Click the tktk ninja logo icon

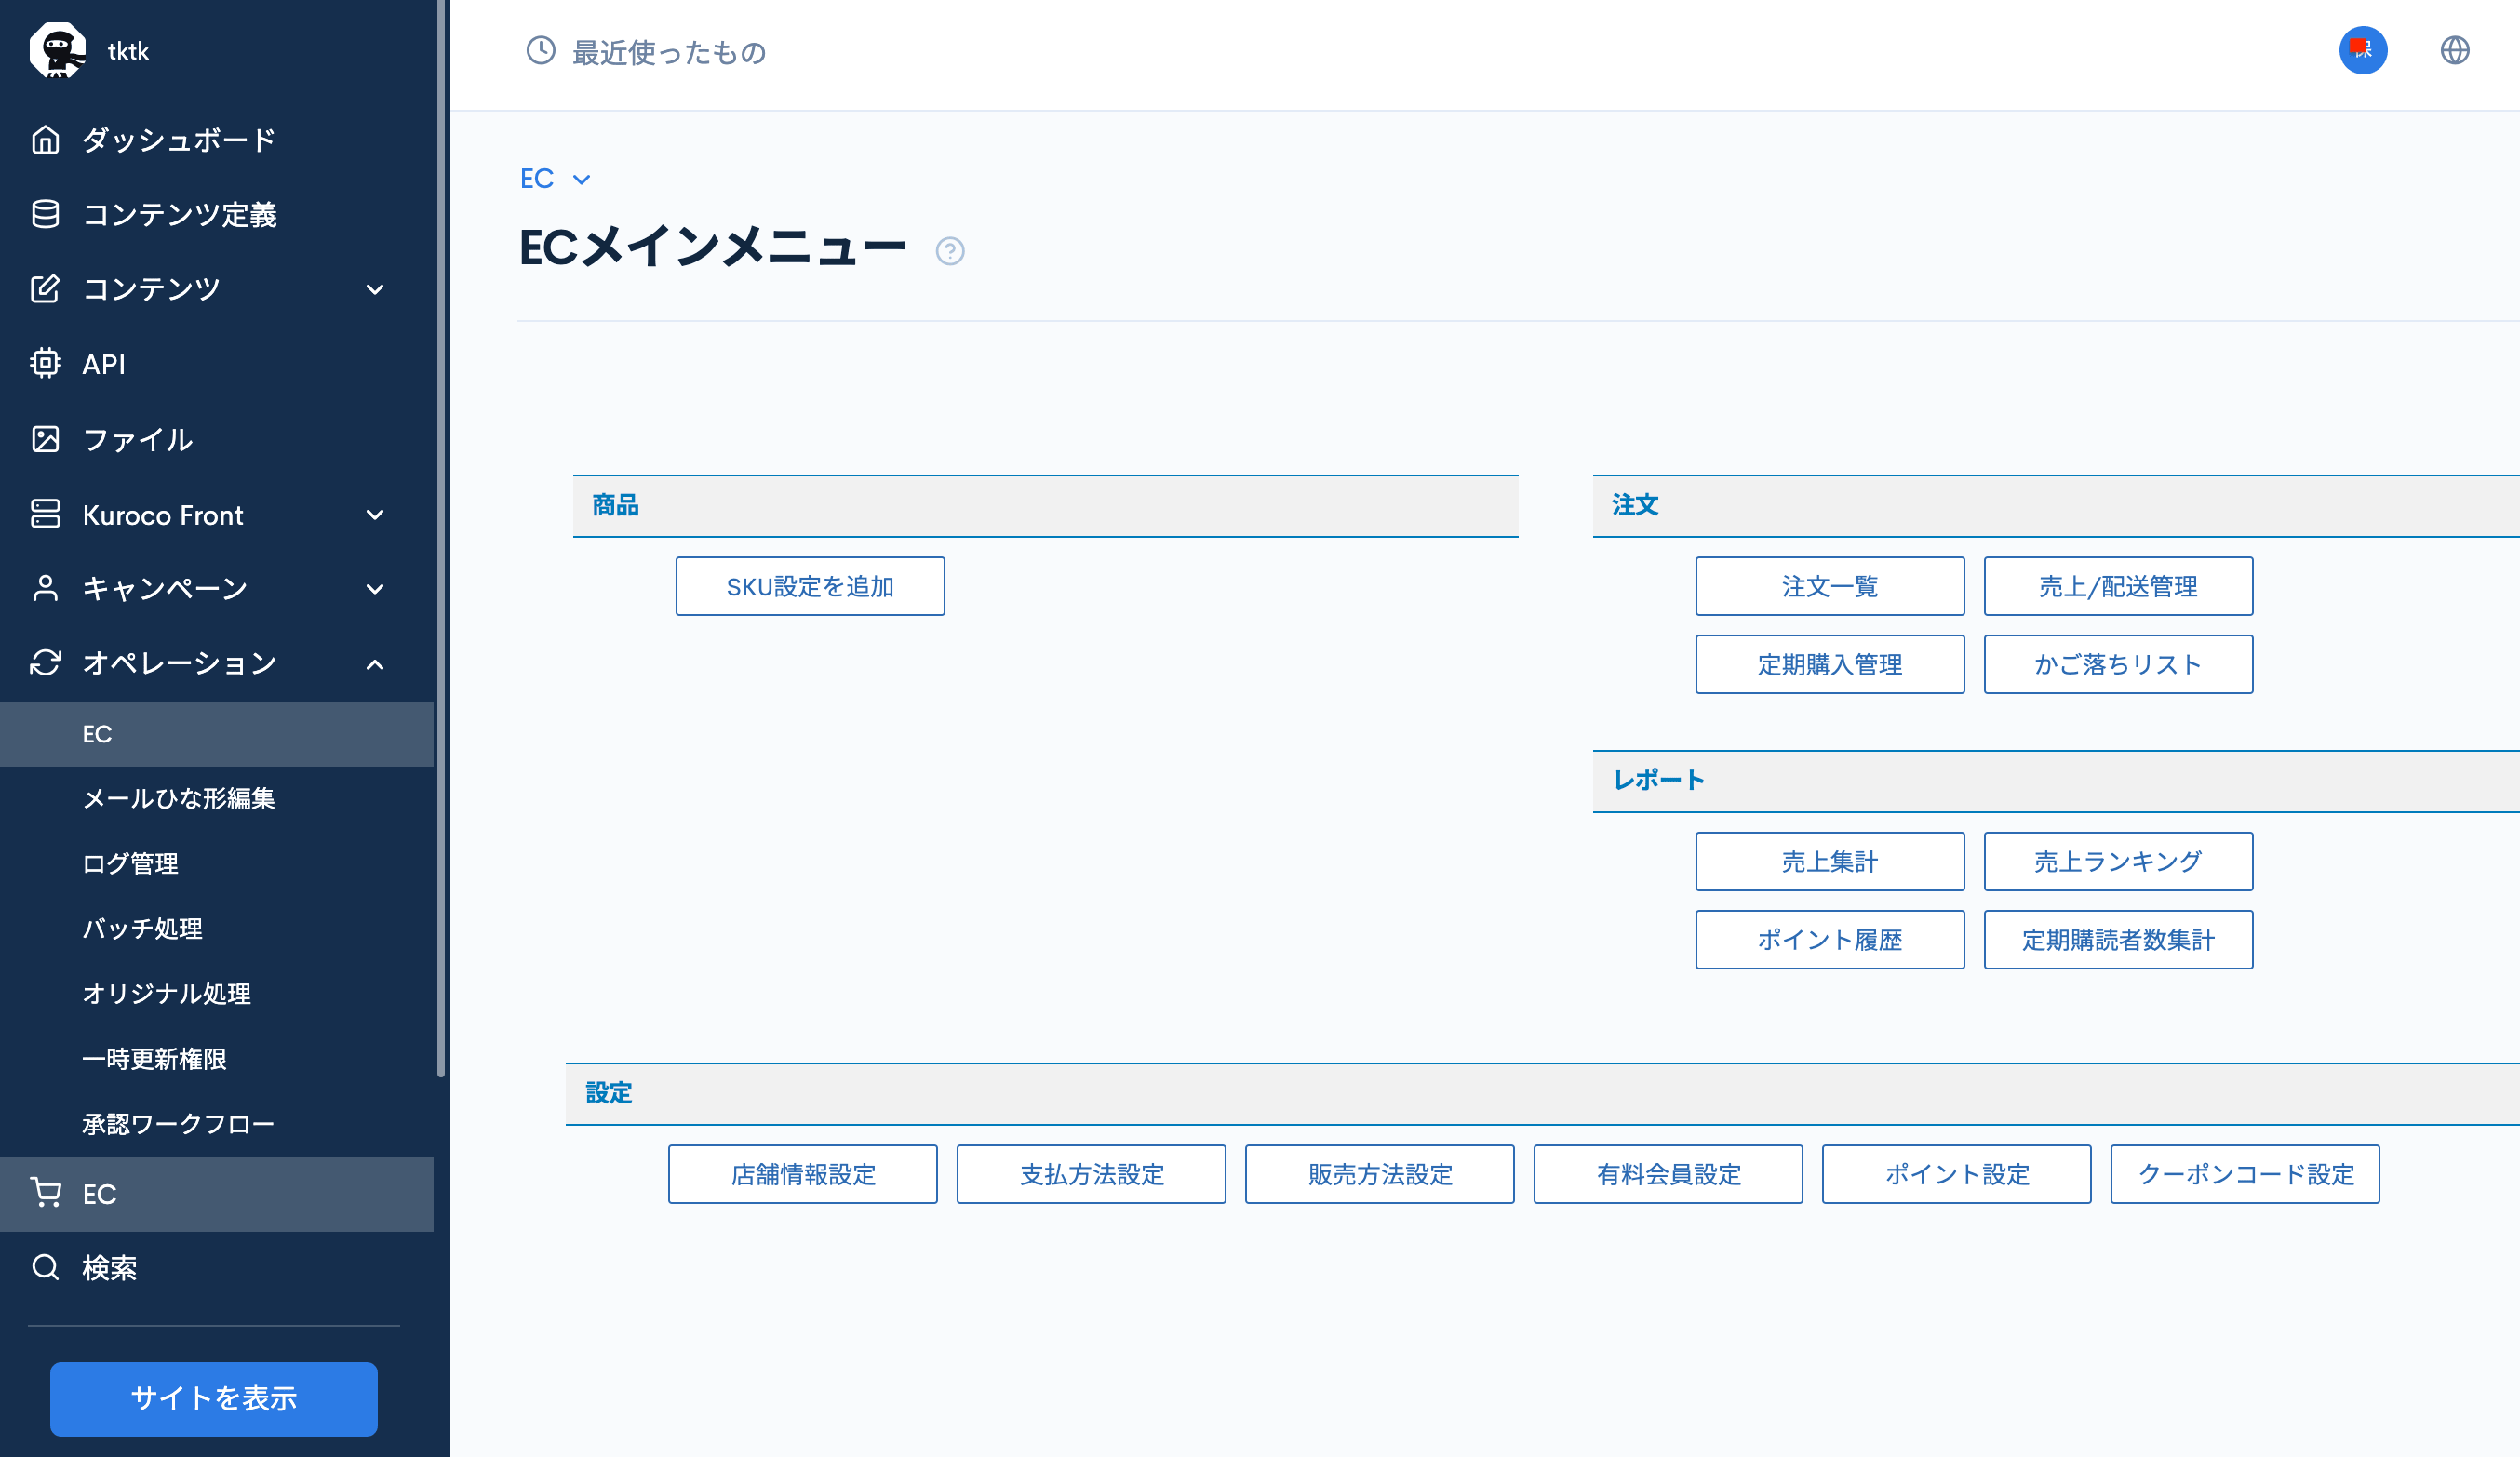(x=57, y=50)
